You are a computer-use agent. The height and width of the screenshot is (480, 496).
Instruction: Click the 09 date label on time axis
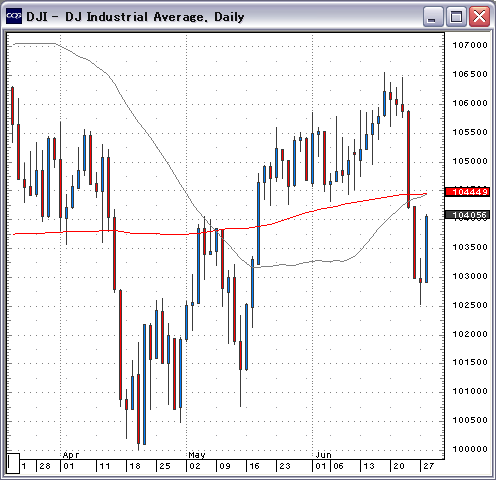(x=225, y=466)
